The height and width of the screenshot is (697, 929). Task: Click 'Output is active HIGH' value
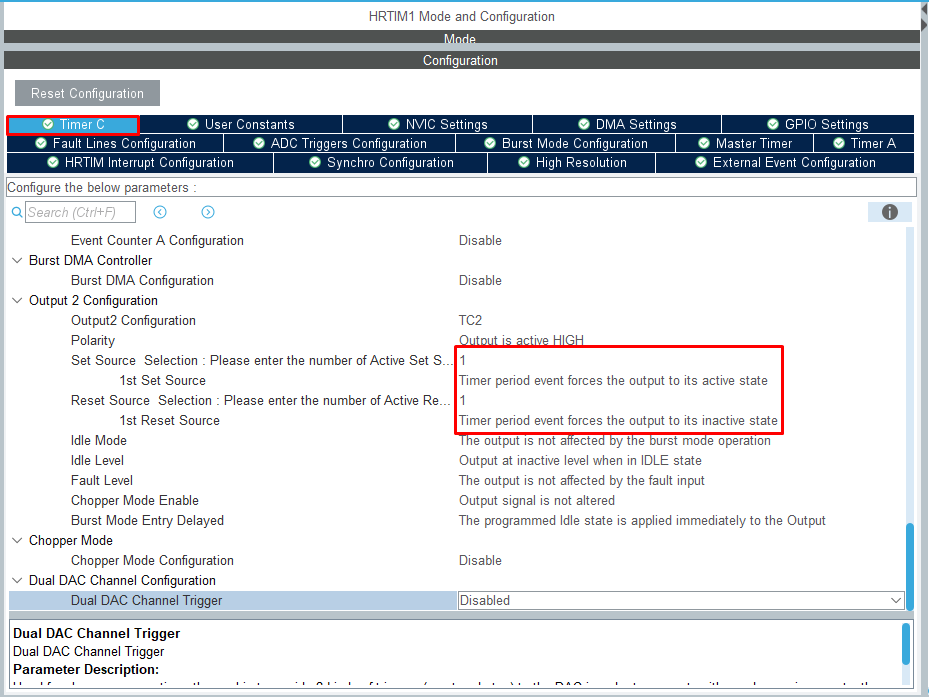[x=521, y=340]
